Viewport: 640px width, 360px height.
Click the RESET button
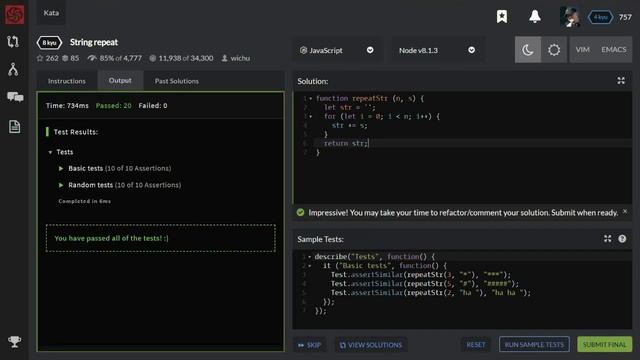pyautogui.click(x=476, y=344)
